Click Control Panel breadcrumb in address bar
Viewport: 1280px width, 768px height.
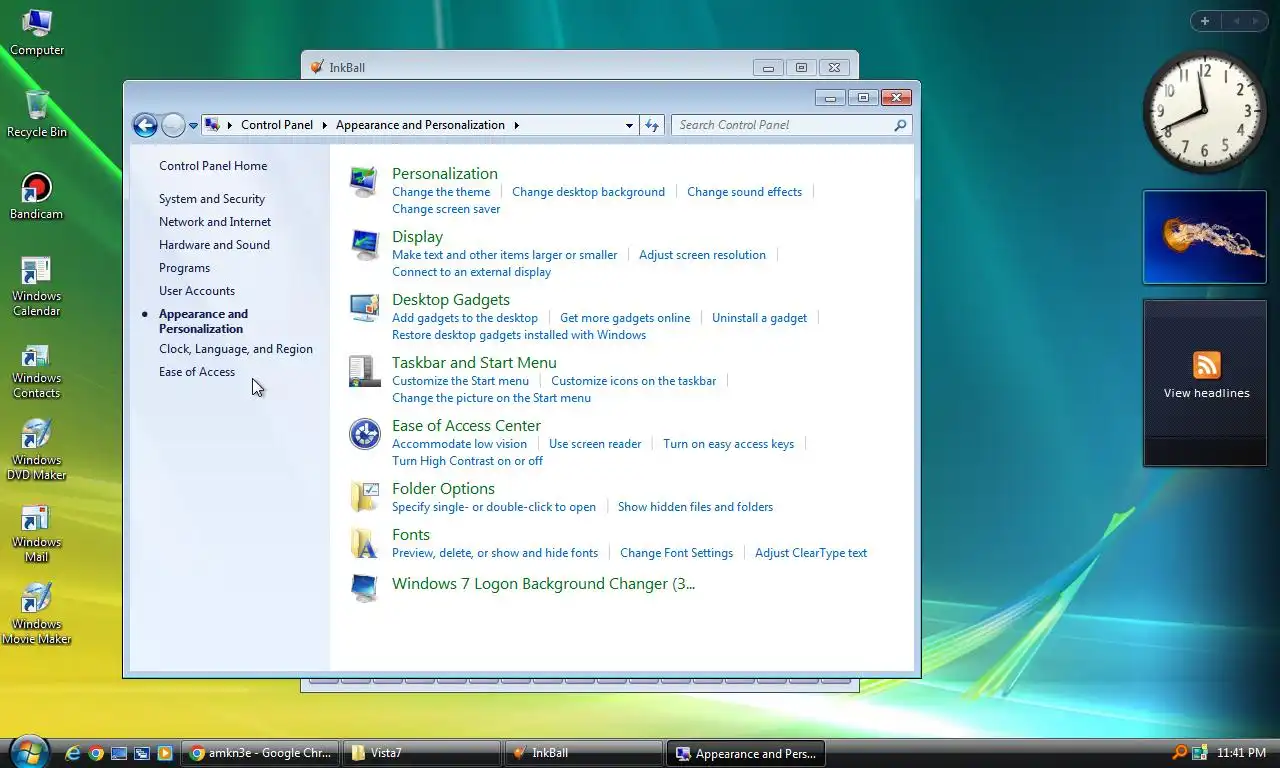[277, 125]
